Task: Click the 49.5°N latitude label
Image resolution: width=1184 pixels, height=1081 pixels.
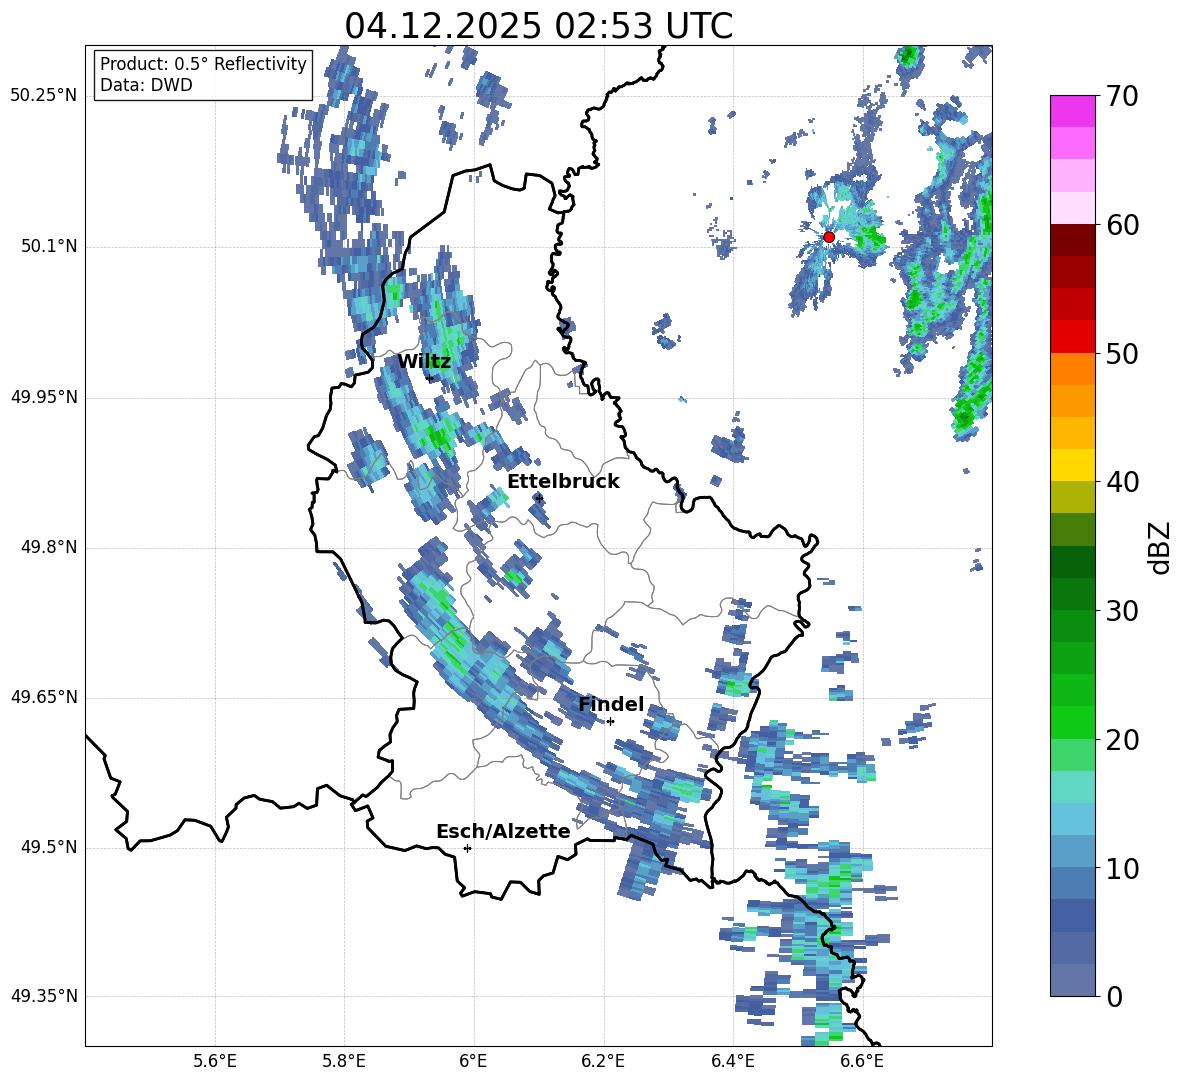Action: (x=50, y=847)
